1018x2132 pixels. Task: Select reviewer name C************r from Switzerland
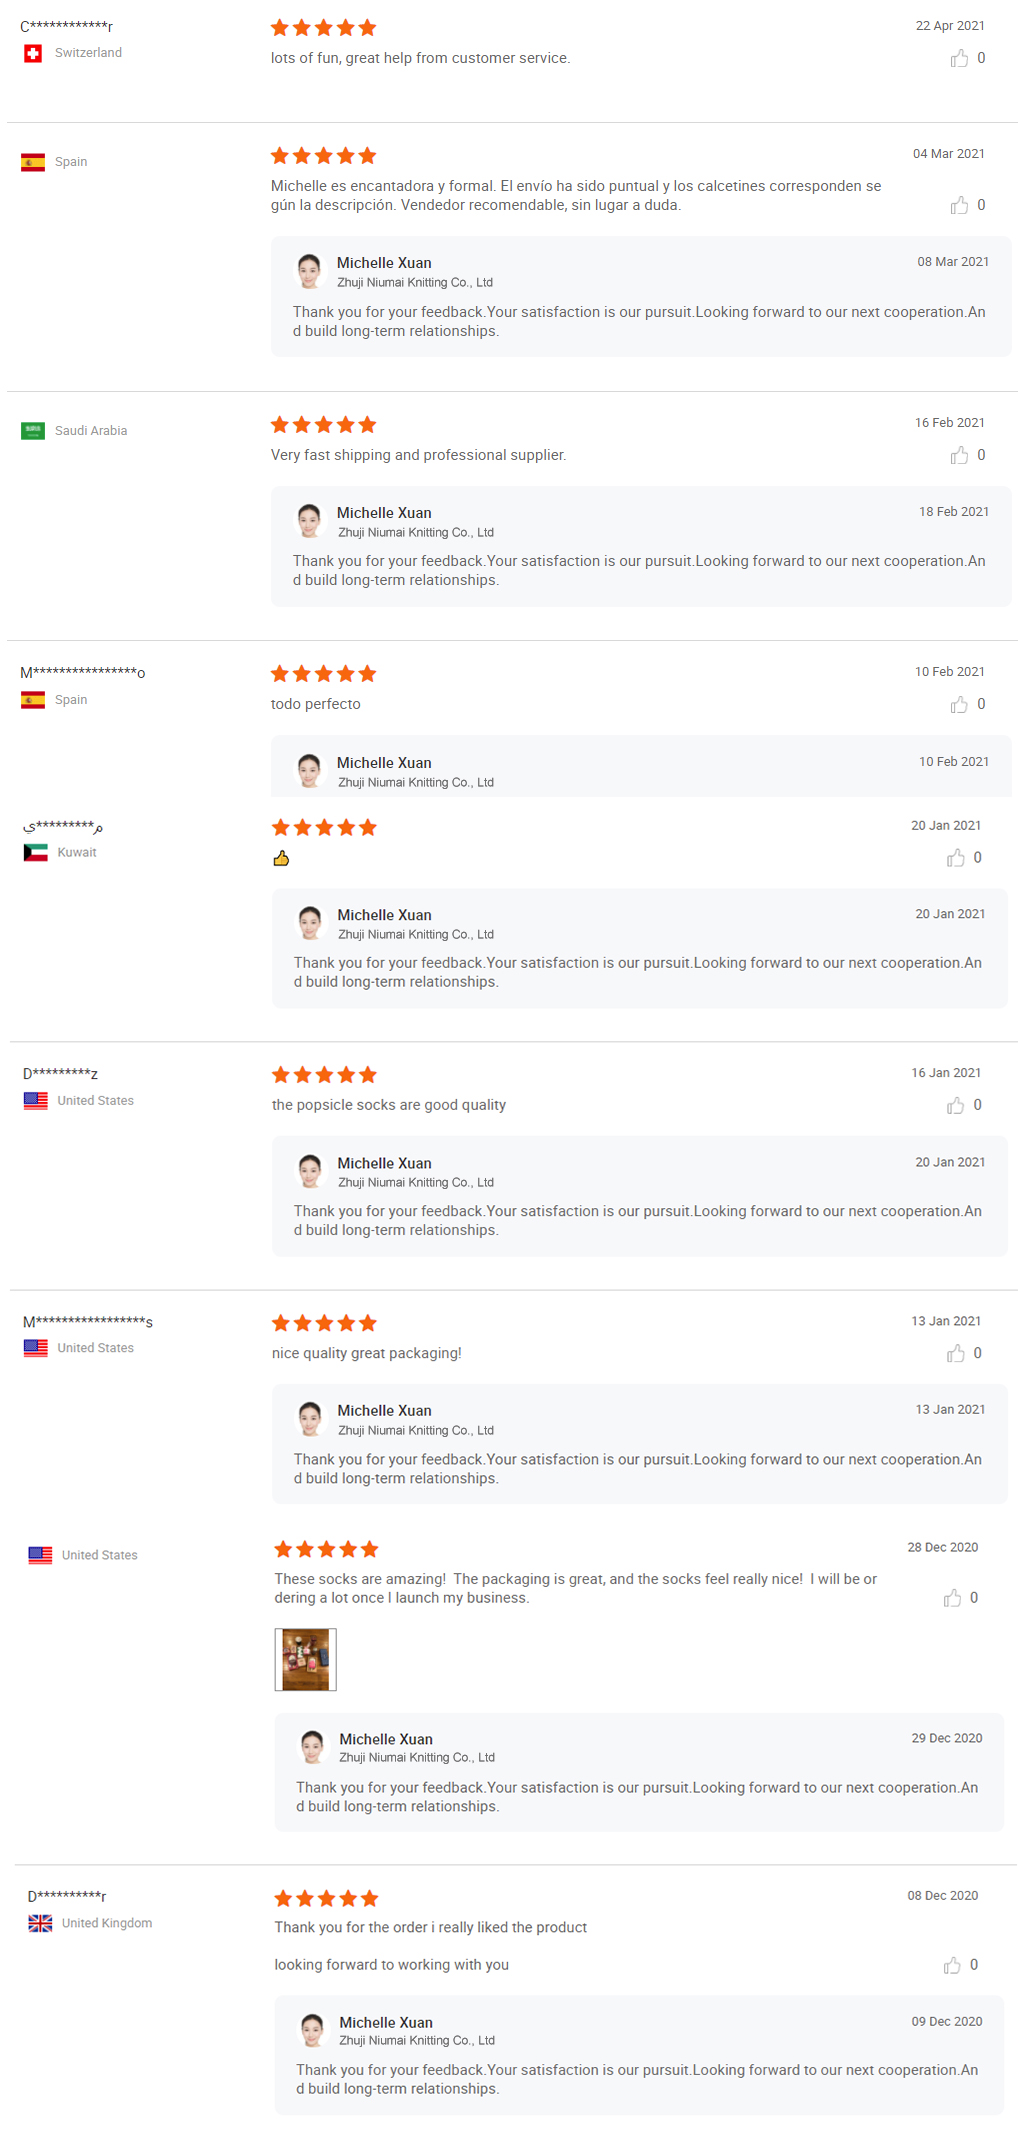tap(66, 27)
